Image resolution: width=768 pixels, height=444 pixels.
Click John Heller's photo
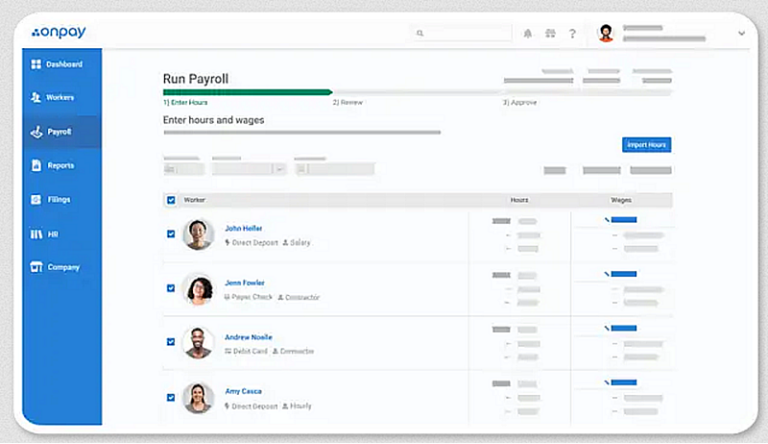coord(198,234)
